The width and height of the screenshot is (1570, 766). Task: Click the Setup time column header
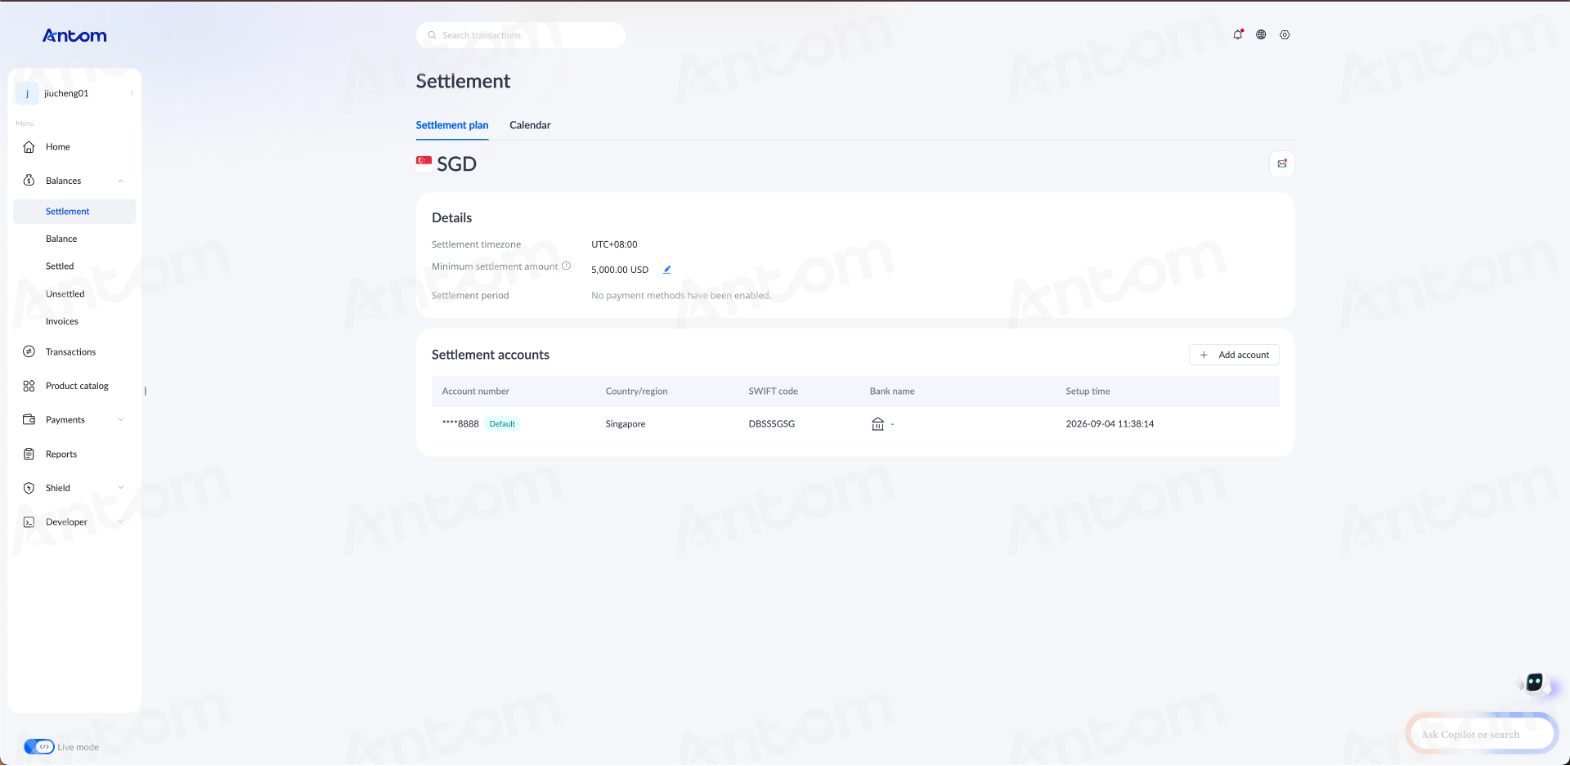click(x=1088, y=391)
